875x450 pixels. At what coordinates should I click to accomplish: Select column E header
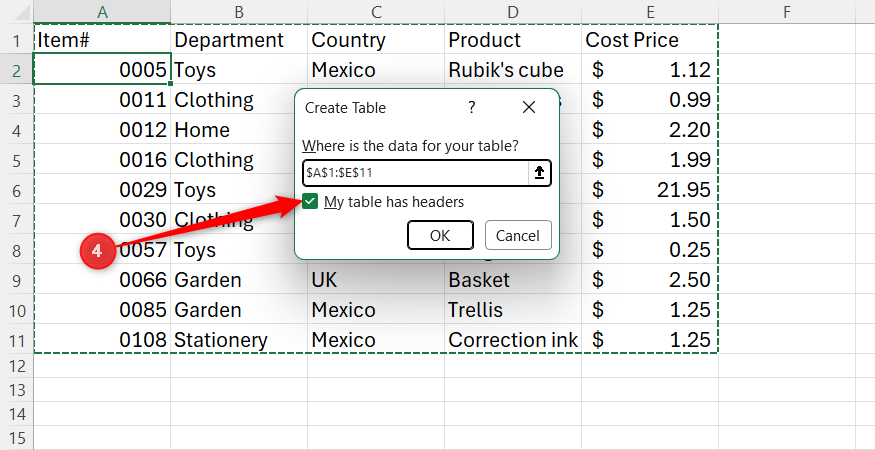(650, 12)
